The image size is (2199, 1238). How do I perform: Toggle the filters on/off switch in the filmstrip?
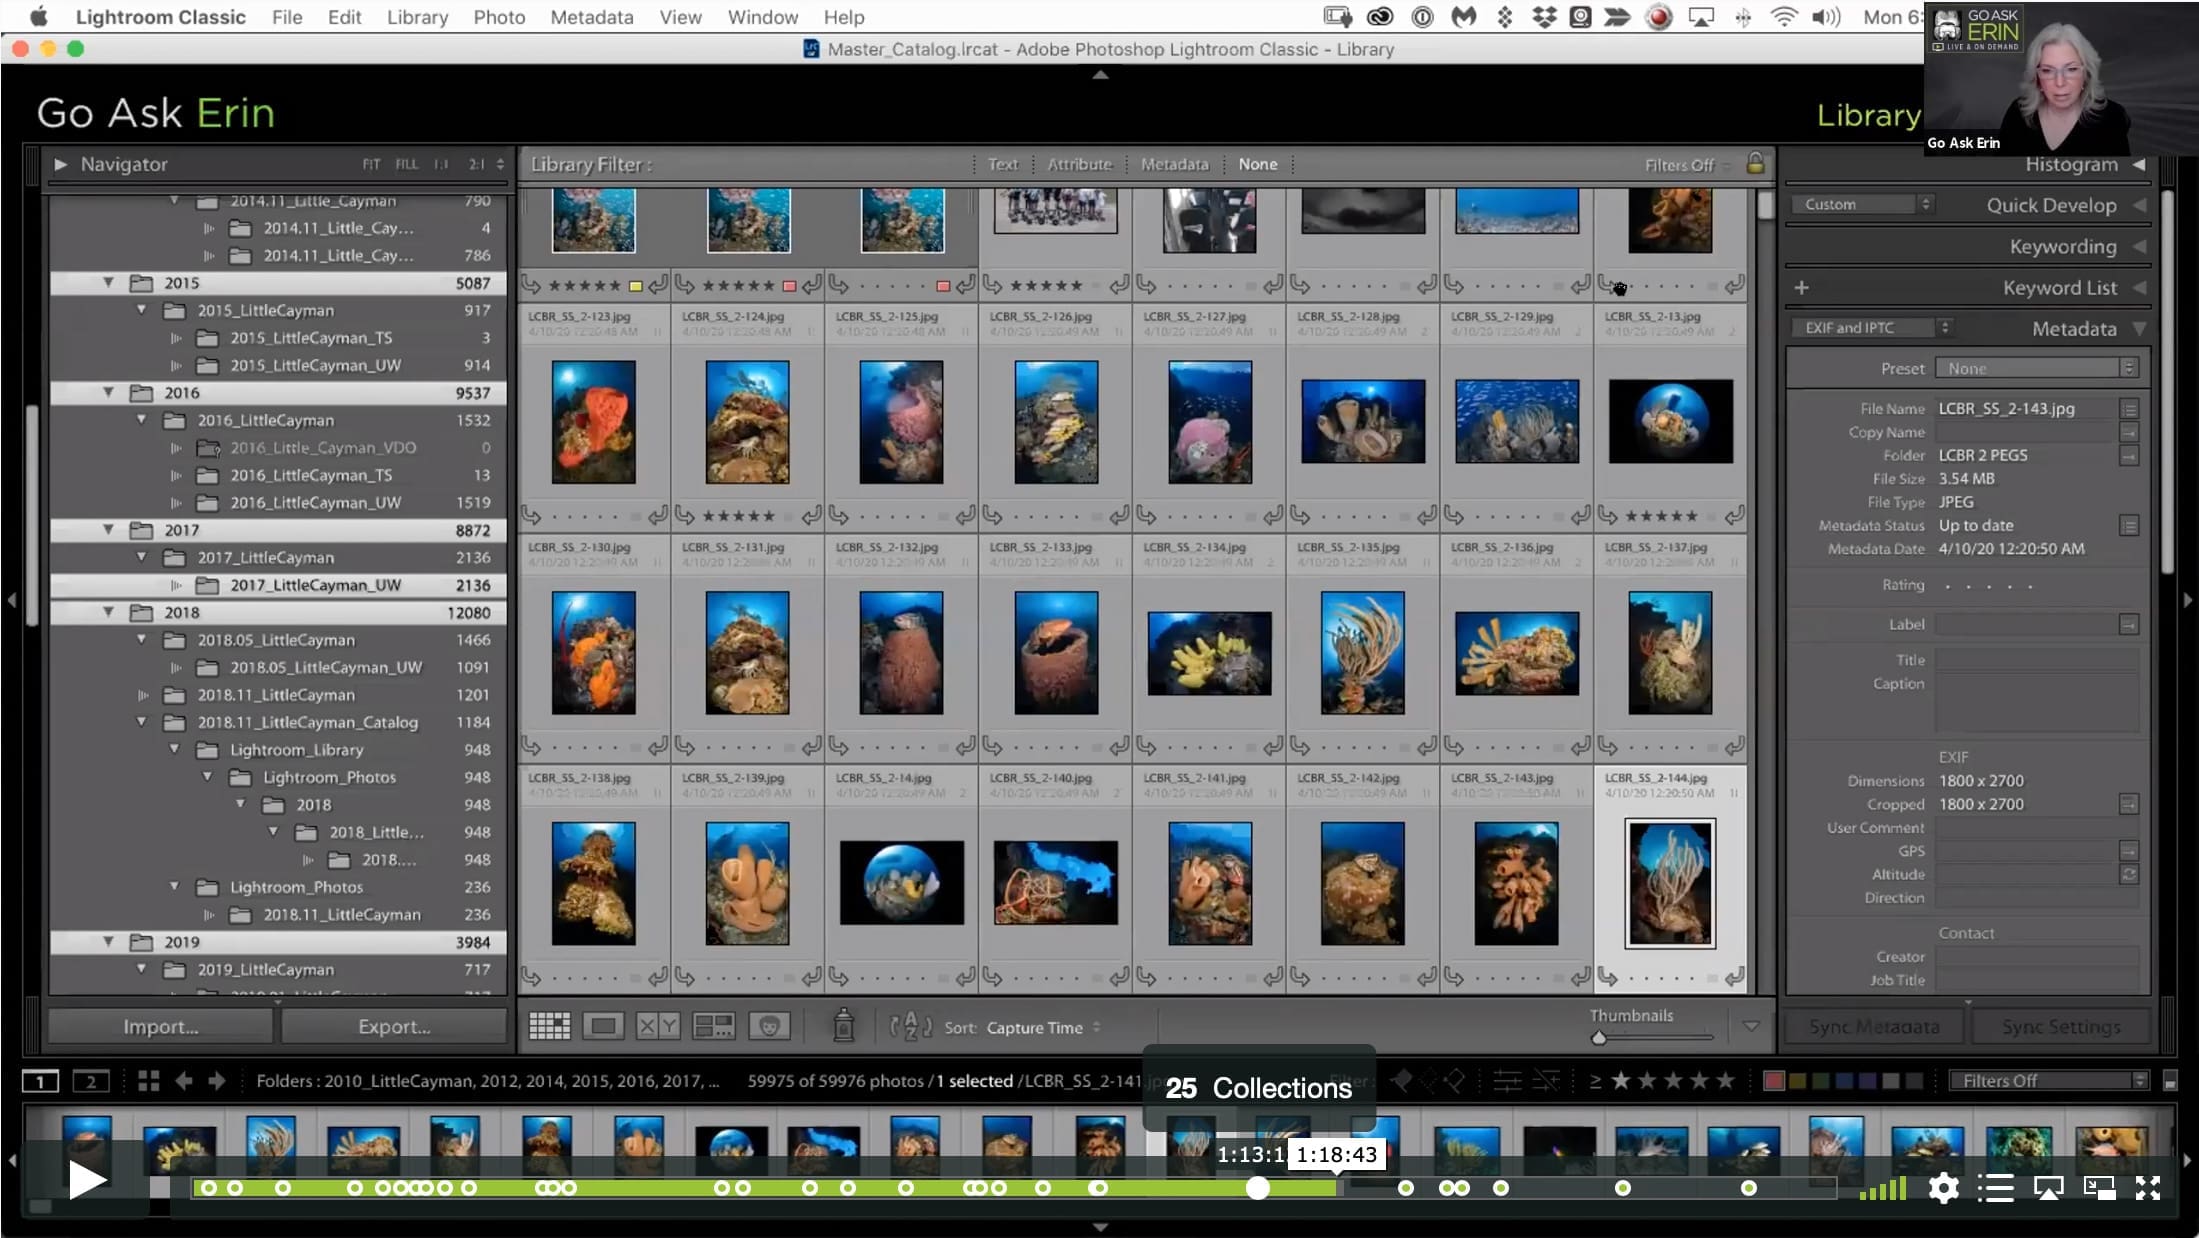tap(2169, 1081)
